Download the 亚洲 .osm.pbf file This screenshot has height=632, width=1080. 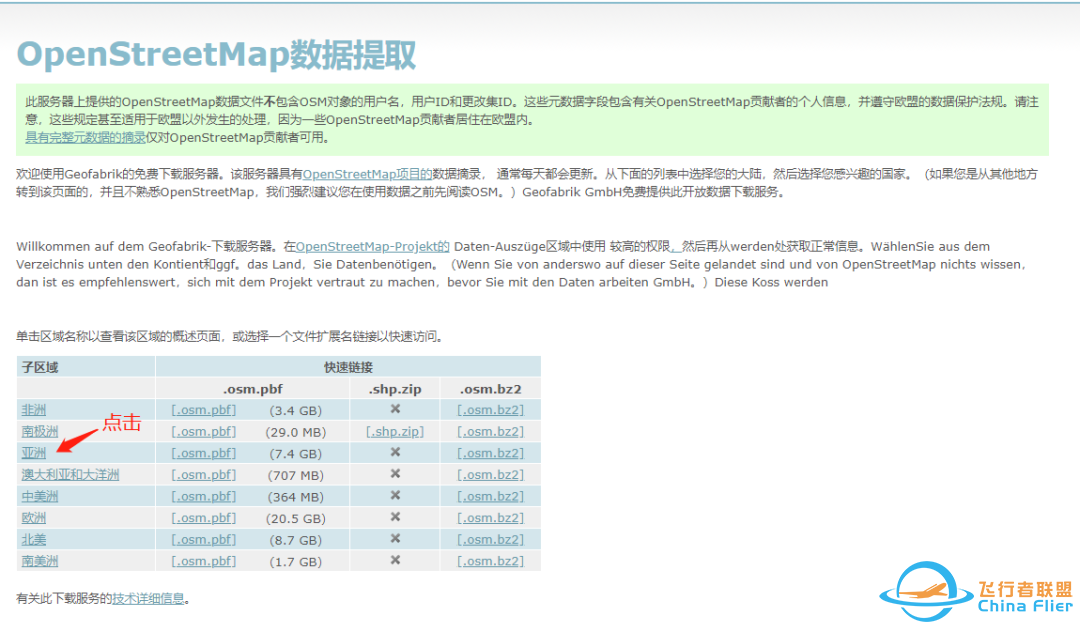point(204,453)
